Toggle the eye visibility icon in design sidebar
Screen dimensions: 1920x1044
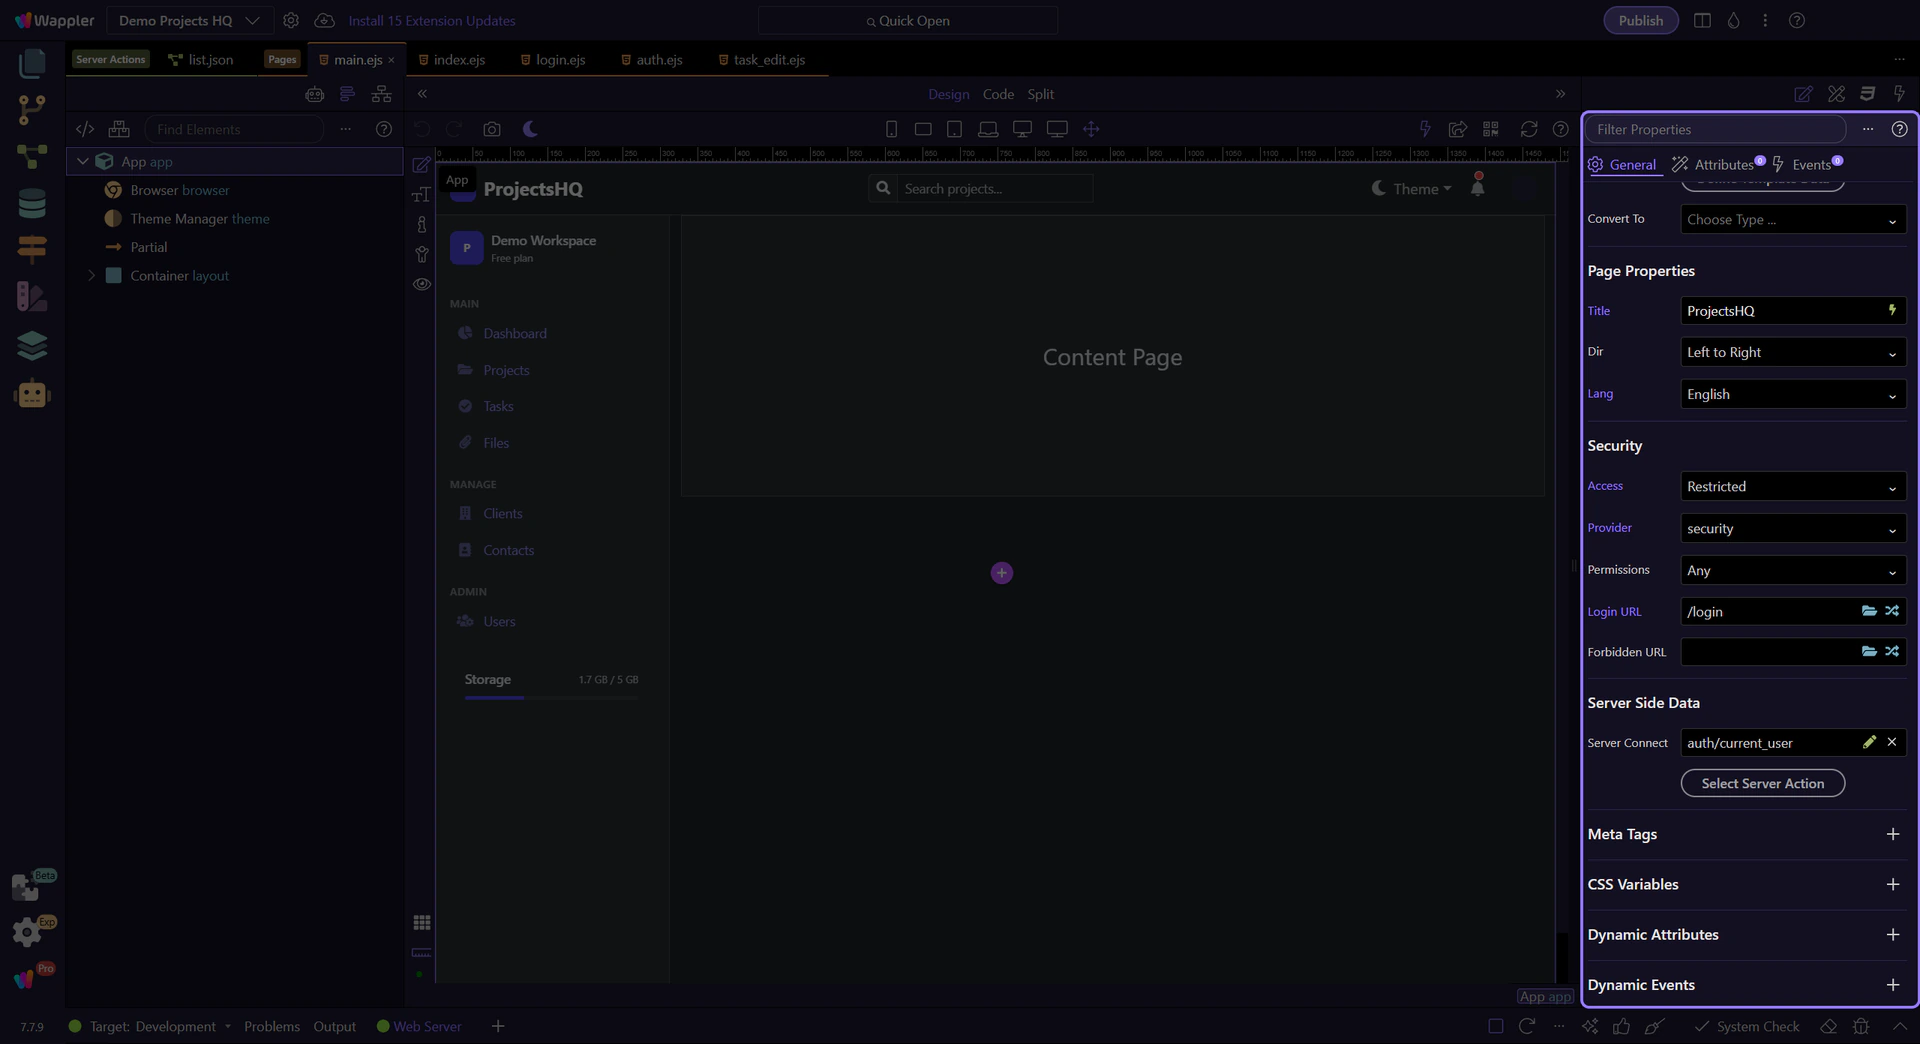pos(422,284)
